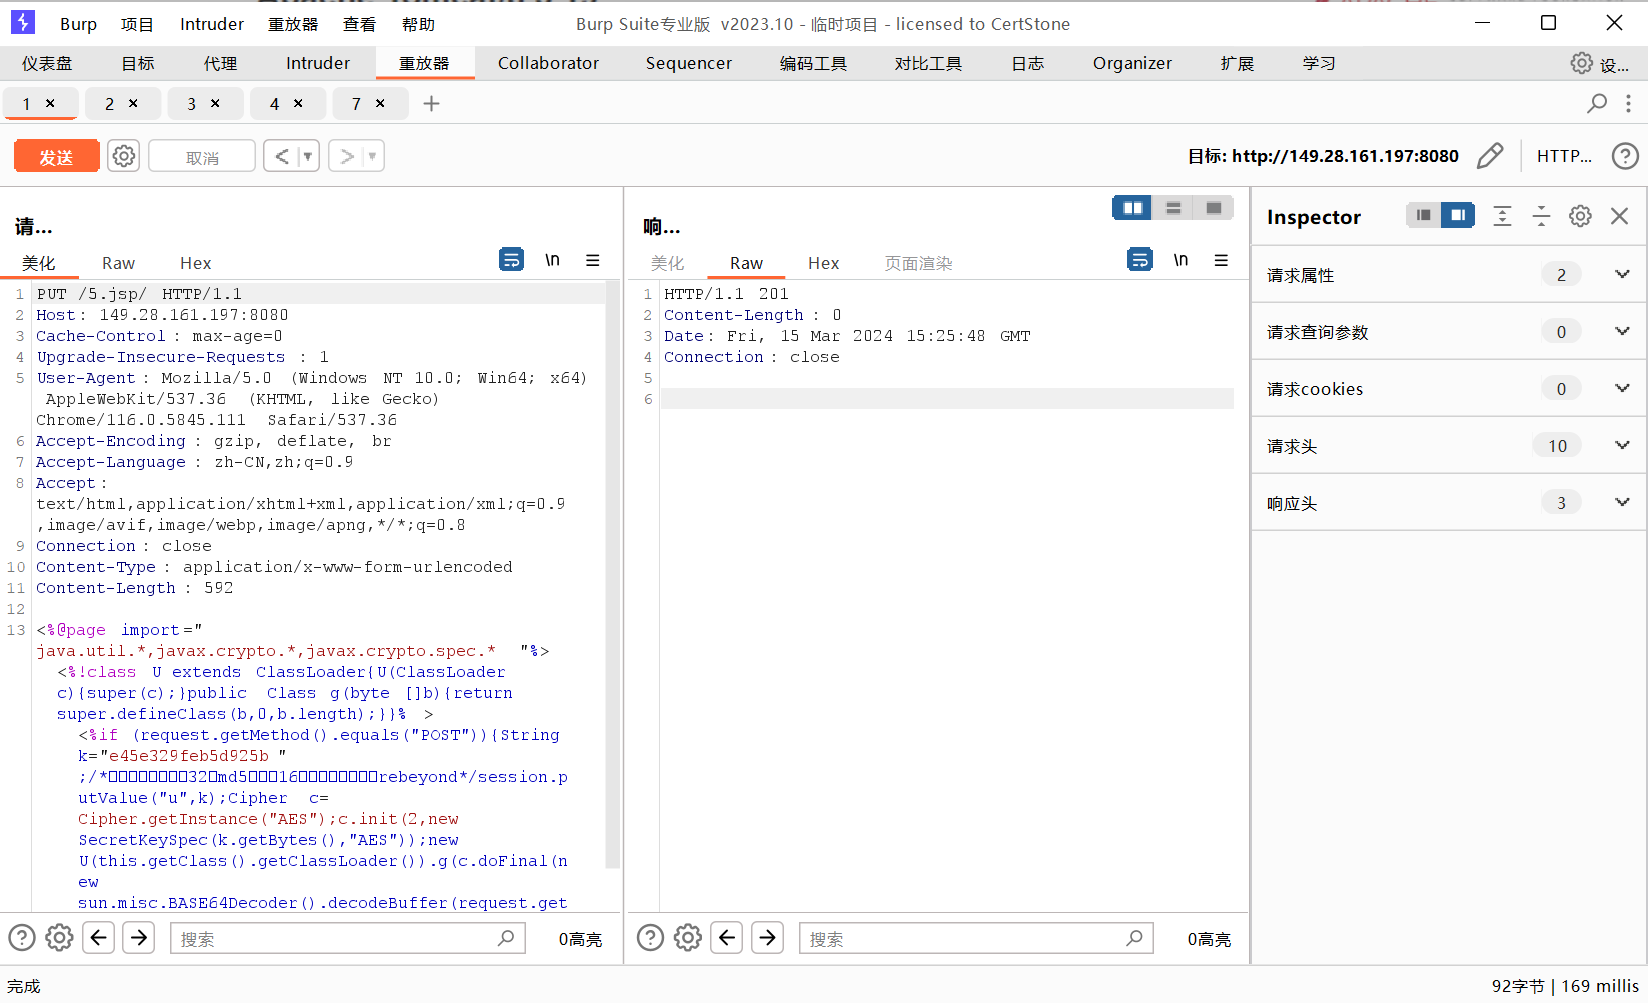The width and height of the screenshot is (1648, 1003).
Task: Go to next request search match
Action: coord(139,938)
